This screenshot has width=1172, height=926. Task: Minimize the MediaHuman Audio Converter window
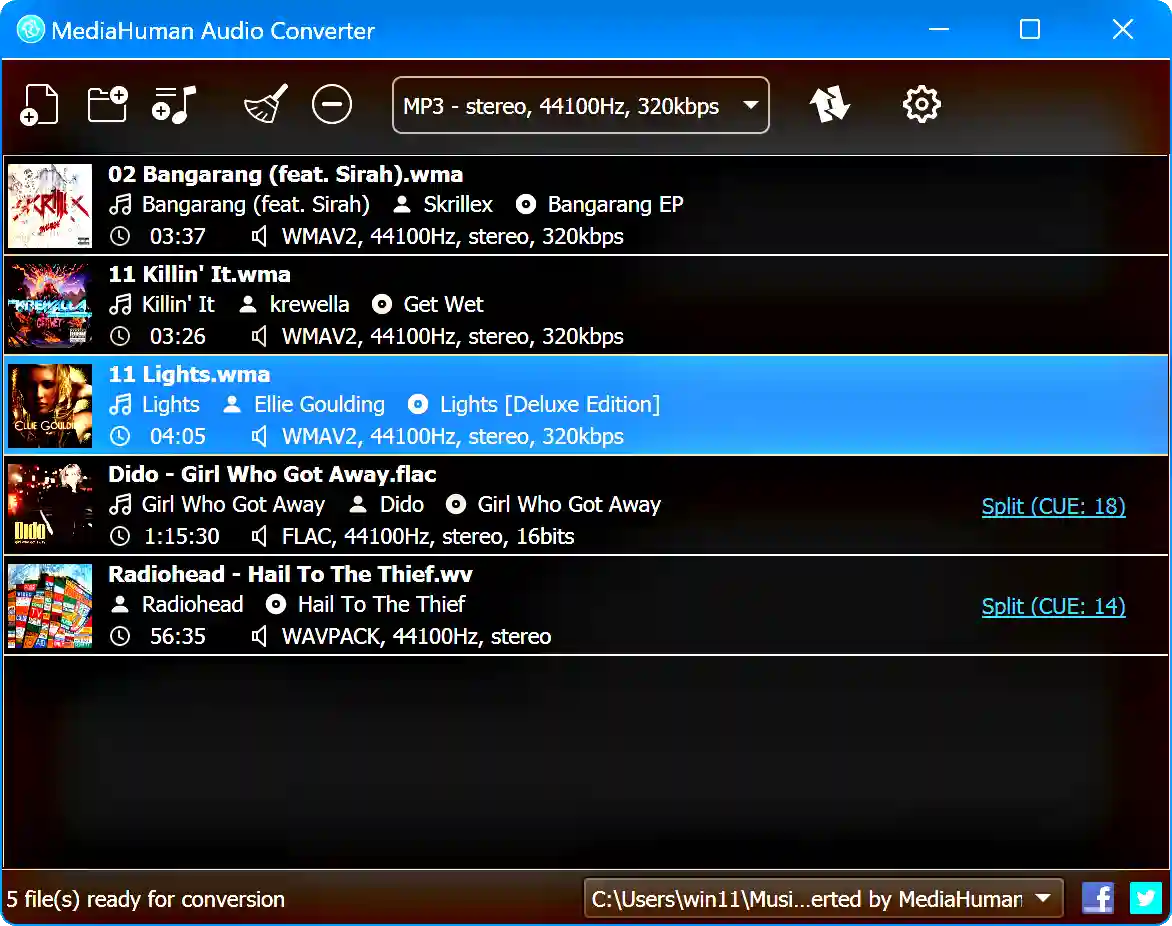tap(939, 30)
